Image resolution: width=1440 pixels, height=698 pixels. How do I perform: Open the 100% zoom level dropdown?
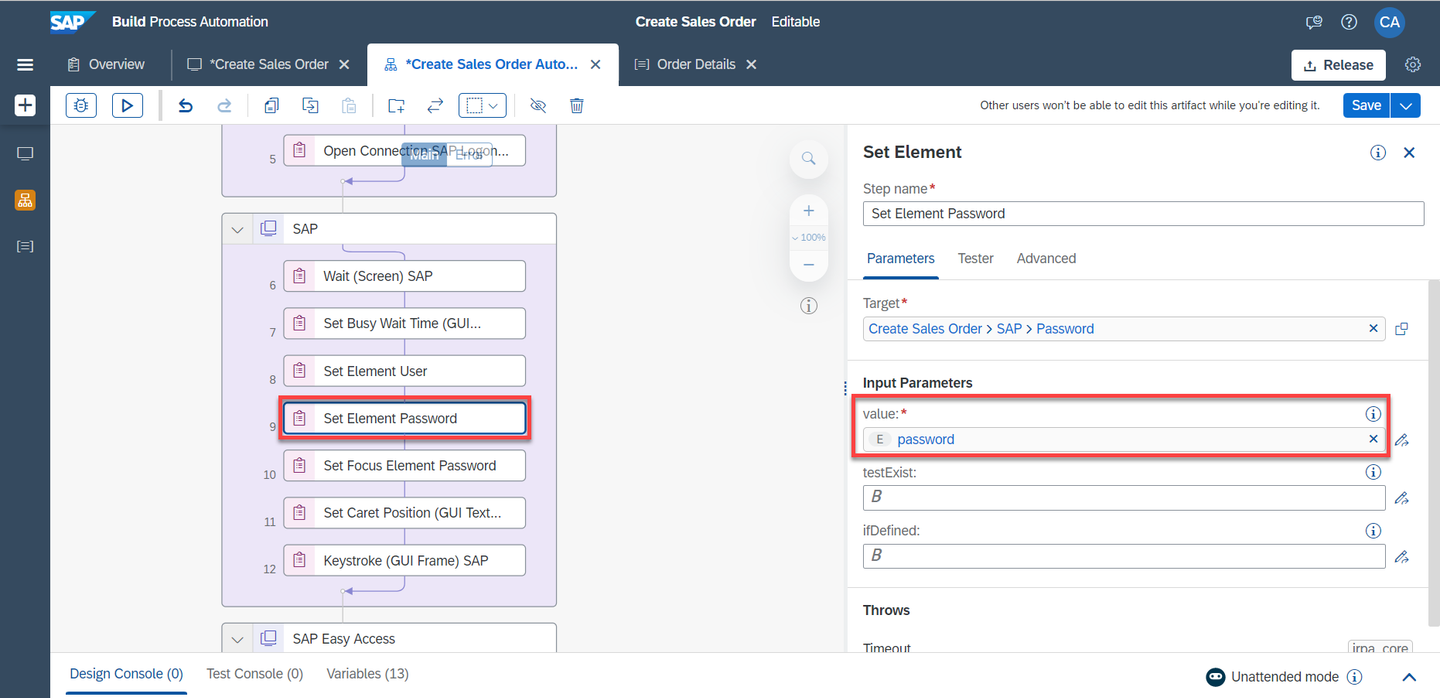point(809,238)
